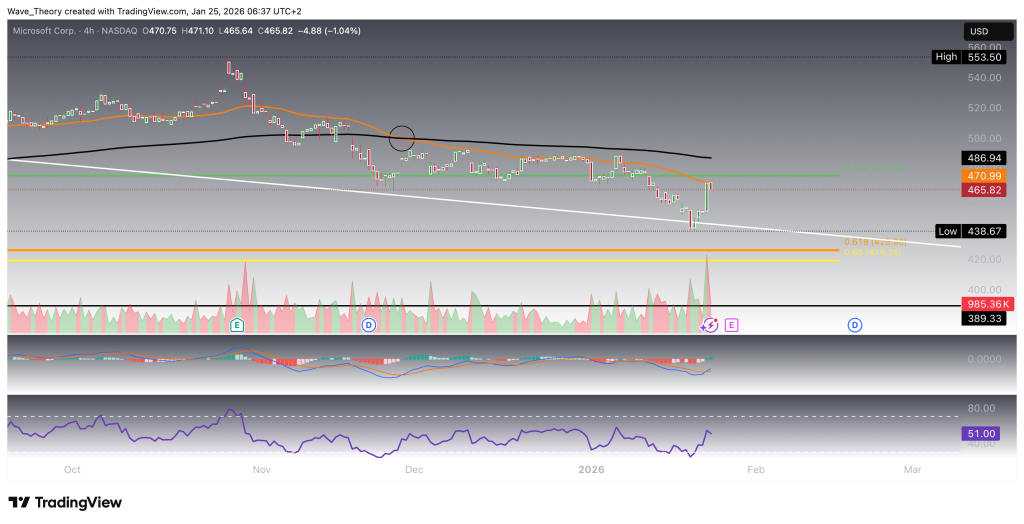This screenshot has height=524, width=1024.
Task: Click the purple lightning event marker
Action: coord(709,325)
